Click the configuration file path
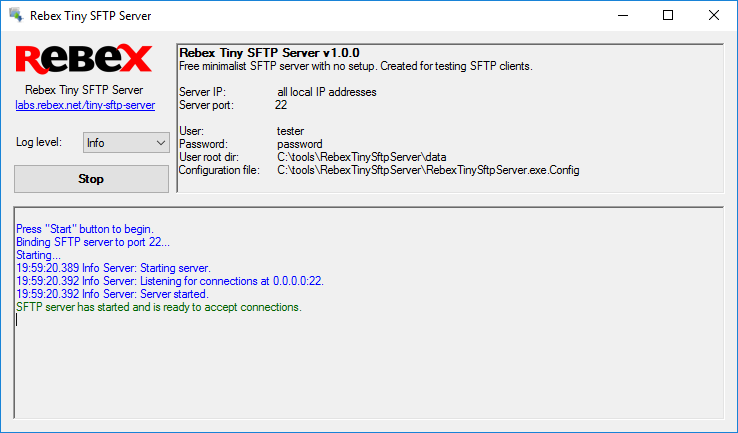Image resolution: width=738 pixels, height=433 pixels. coord(428,170)
